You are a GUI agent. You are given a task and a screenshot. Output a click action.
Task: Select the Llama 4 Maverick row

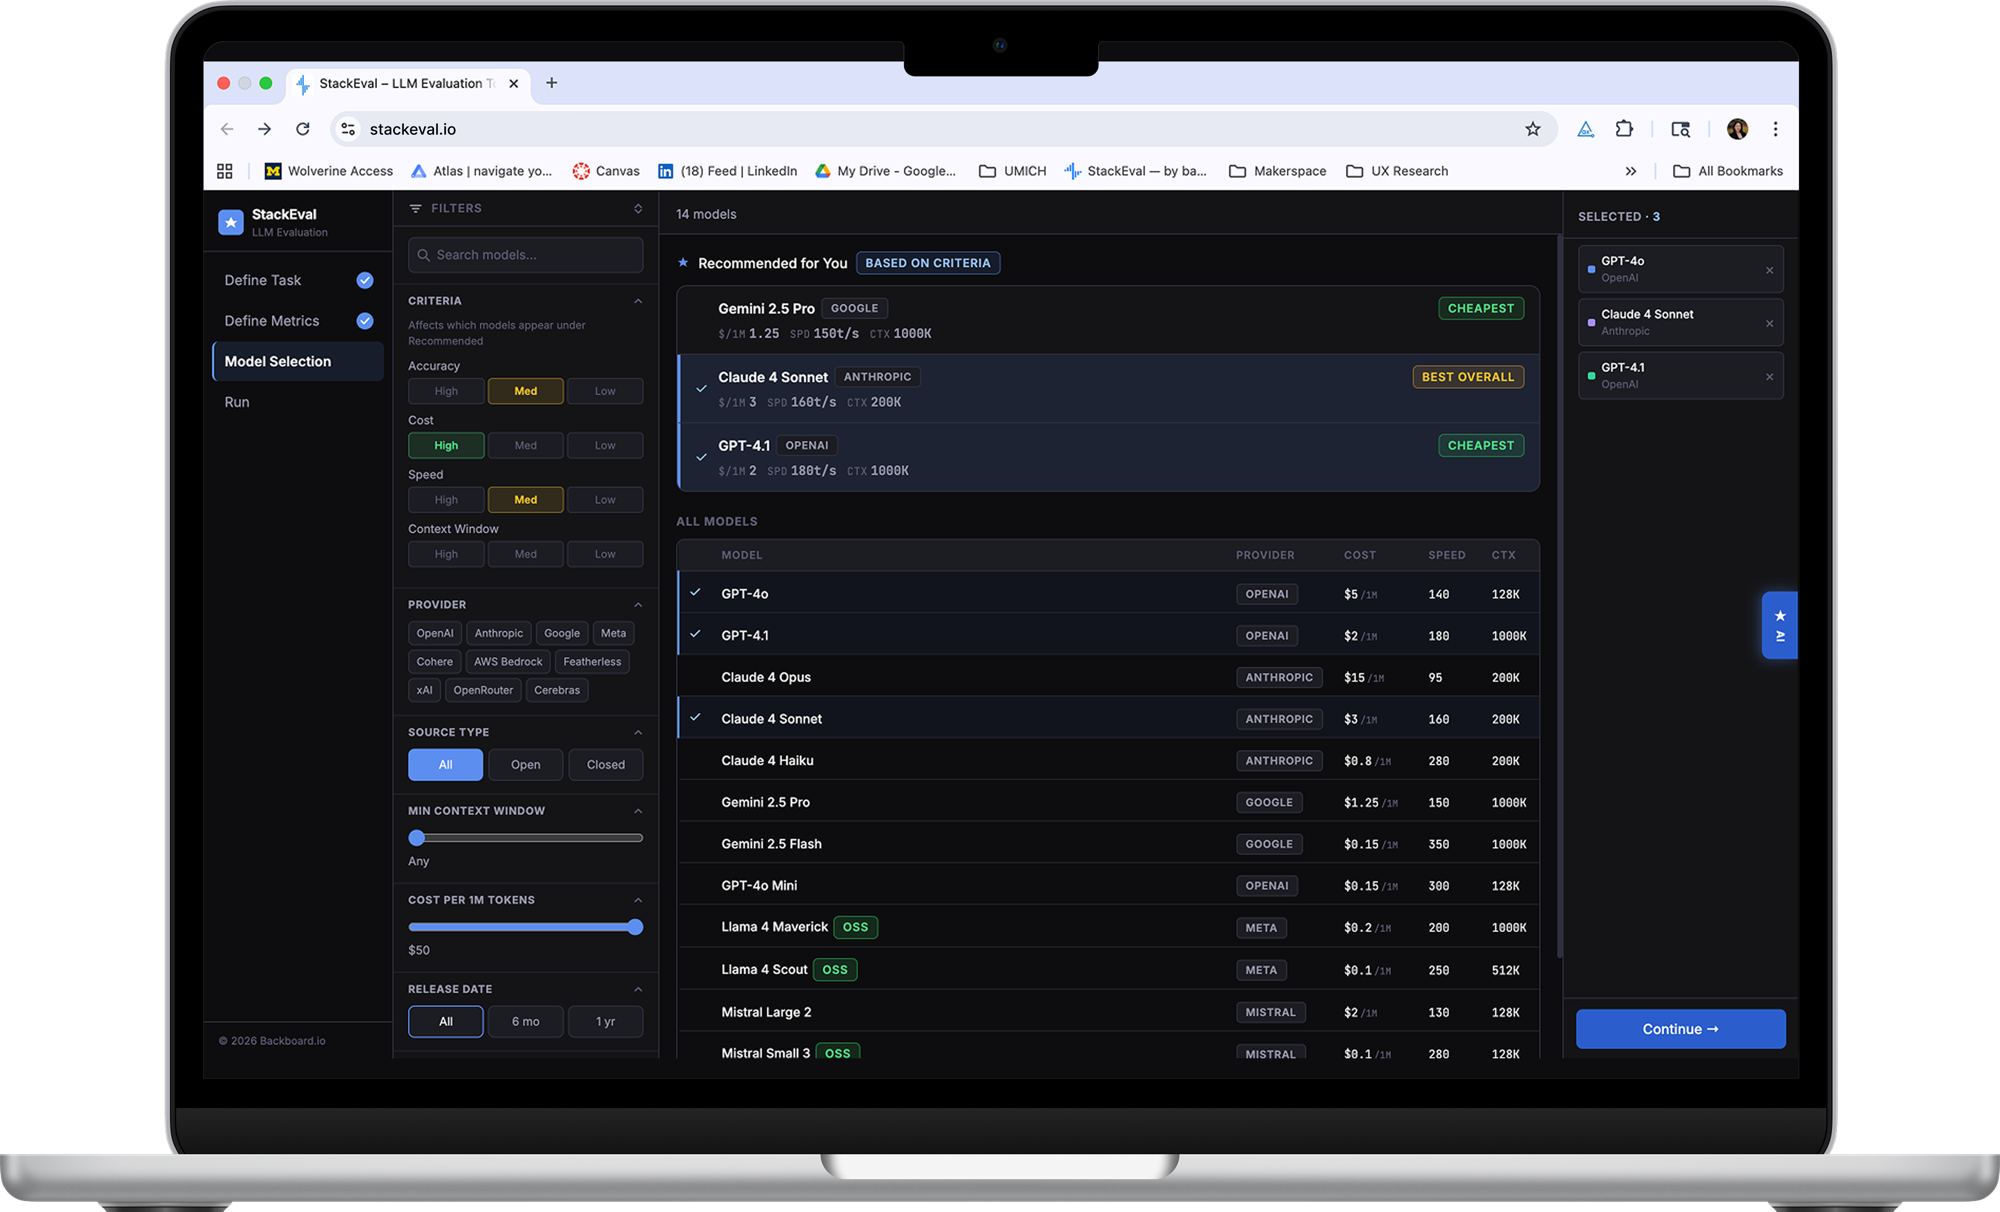(x=1108, y=928)
